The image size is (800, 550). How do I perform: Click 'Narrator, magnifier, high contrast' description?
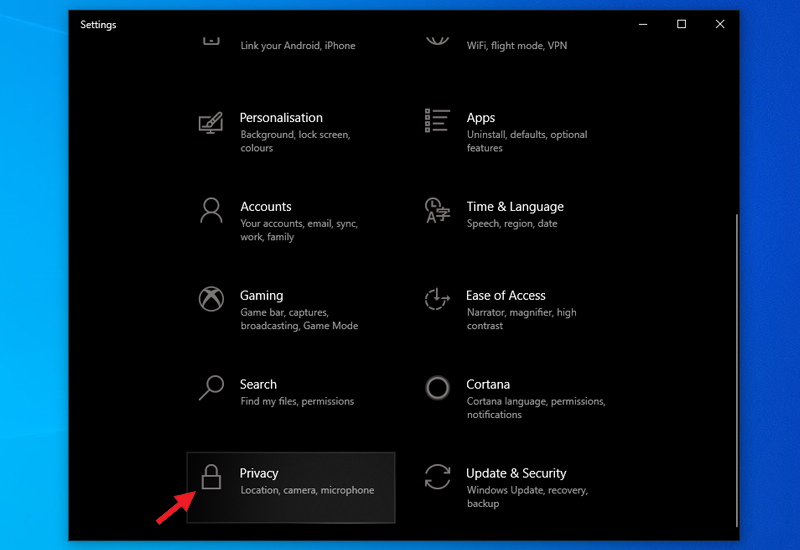pyautogui.click(x=521, y=319)
